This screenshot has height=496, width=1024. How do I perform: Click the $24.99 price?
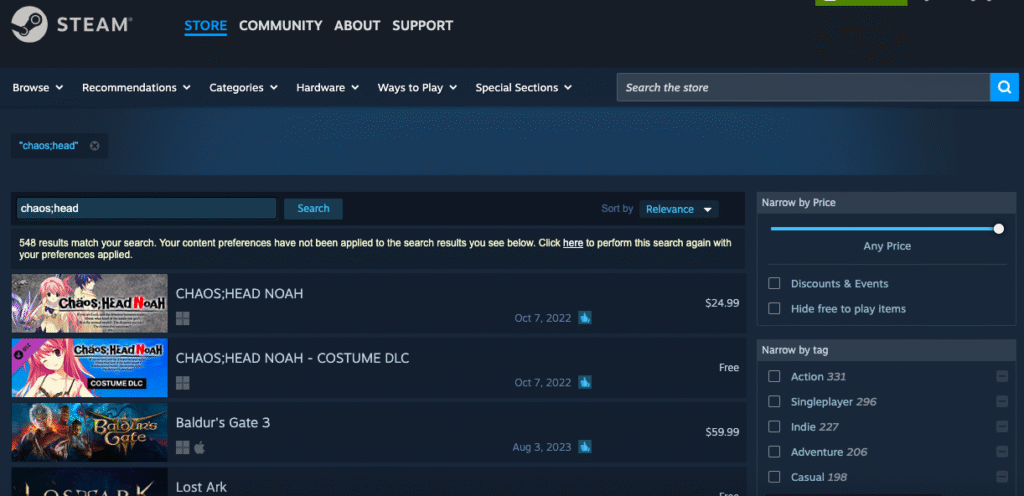click(722, 303)
